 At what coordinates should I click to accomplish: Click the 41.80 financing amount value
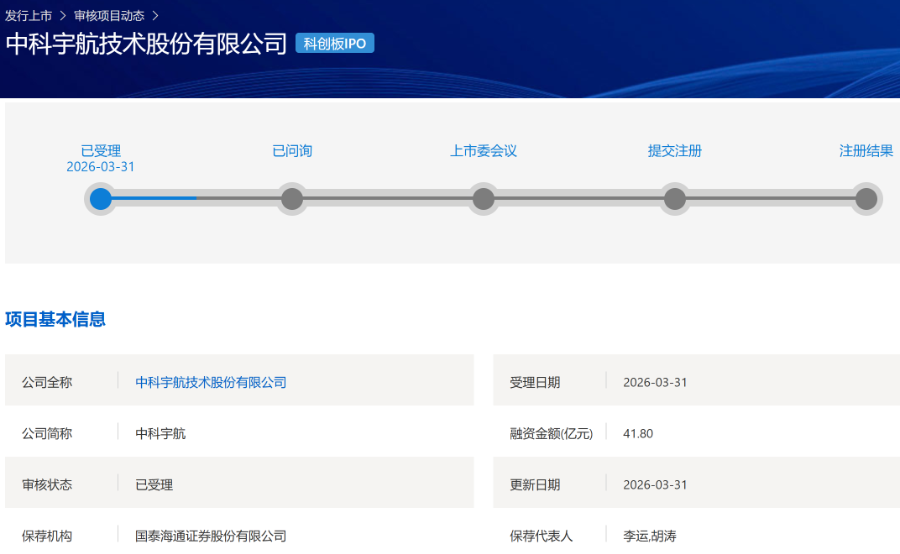[638, 434]
